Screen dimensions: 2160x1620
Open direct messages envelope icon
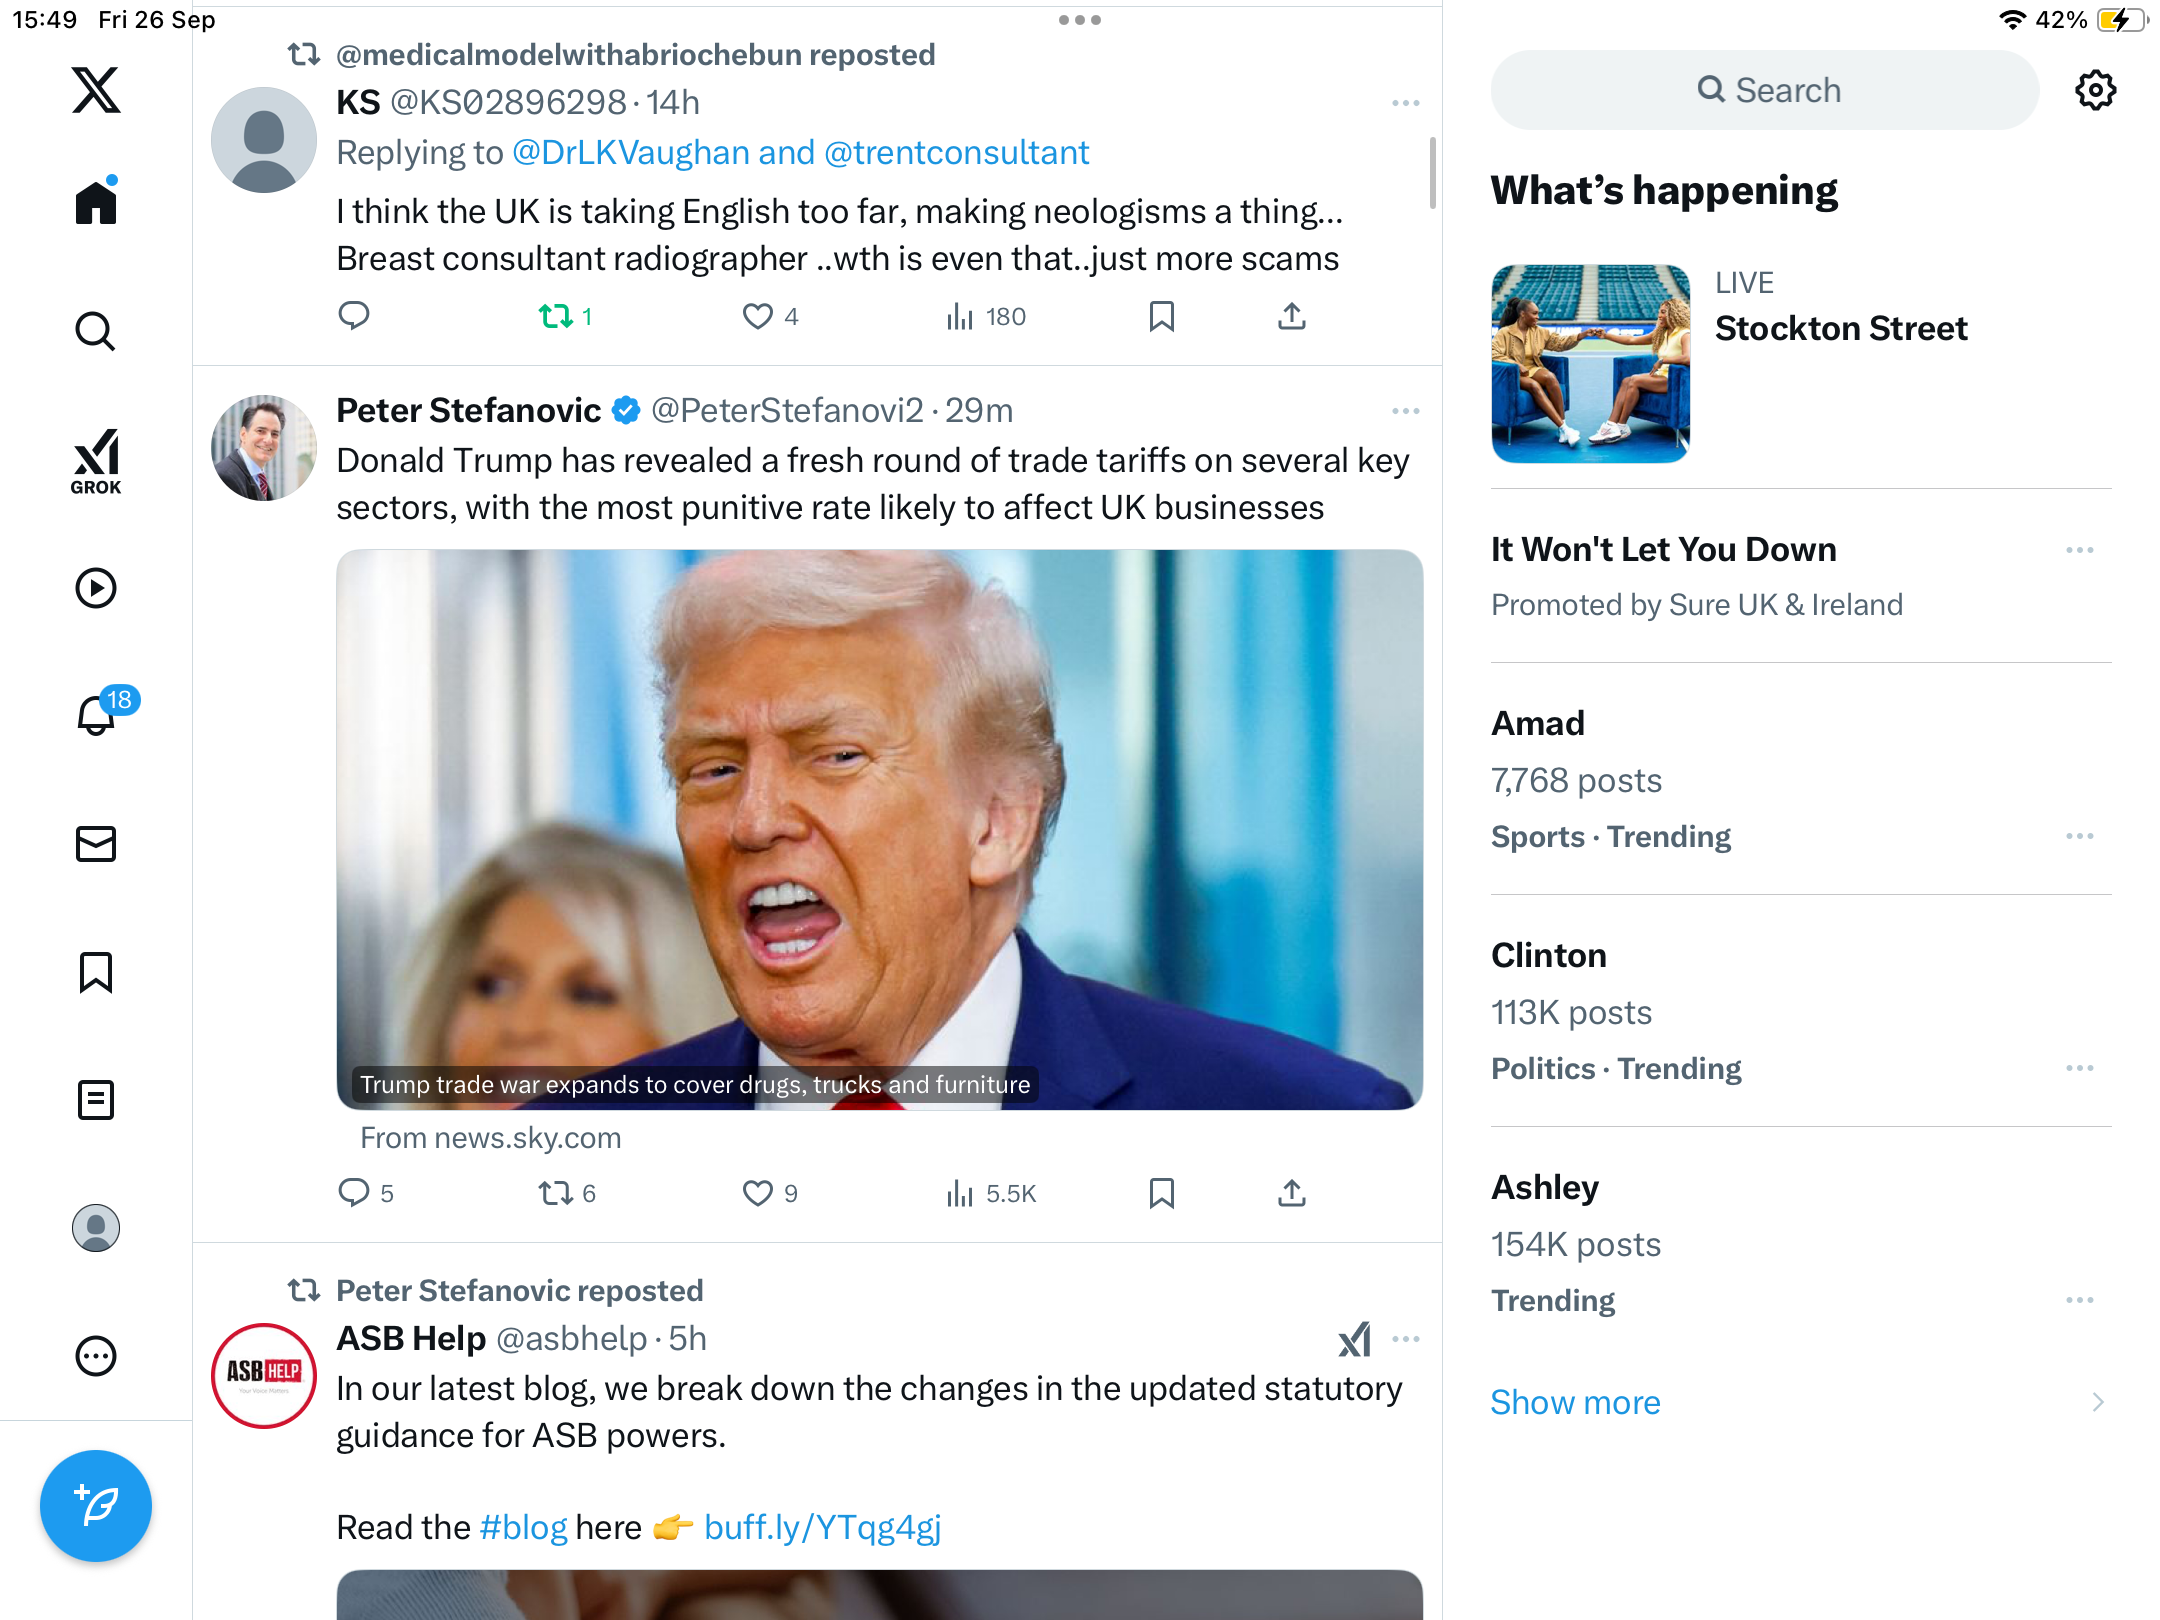coord(96,844)
